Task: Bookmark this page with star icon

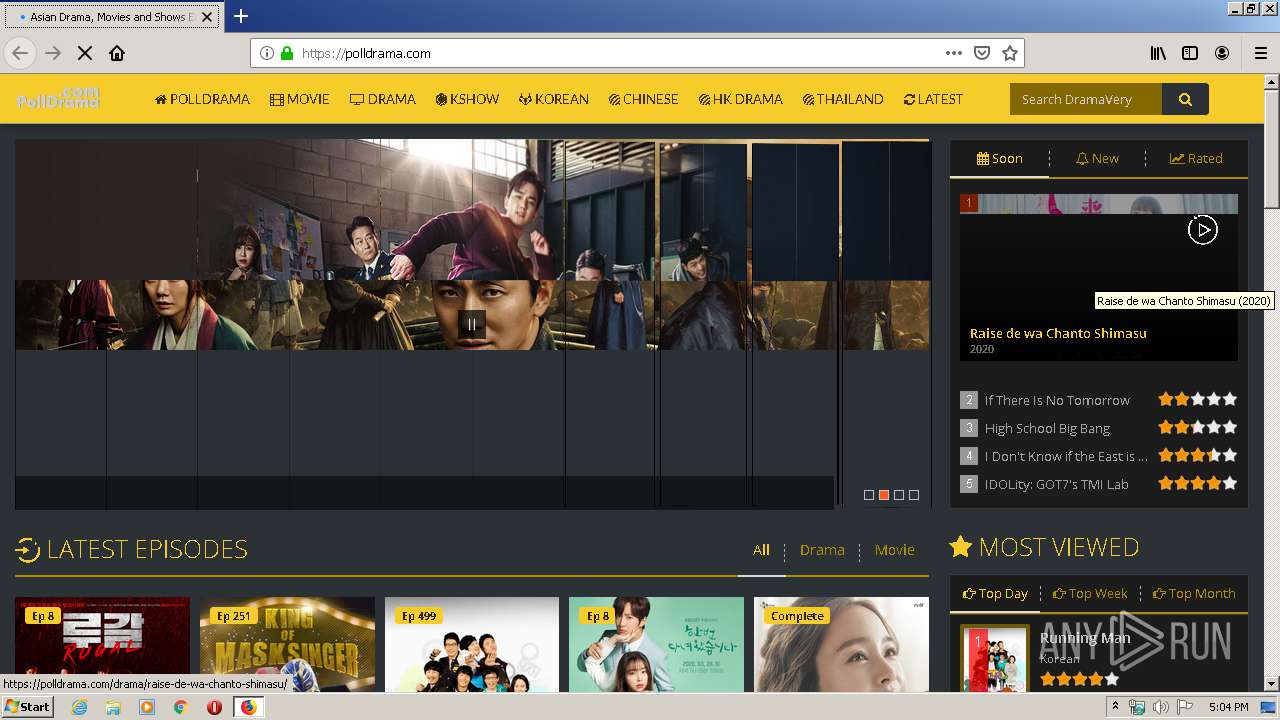Action: click(1010, 53)
